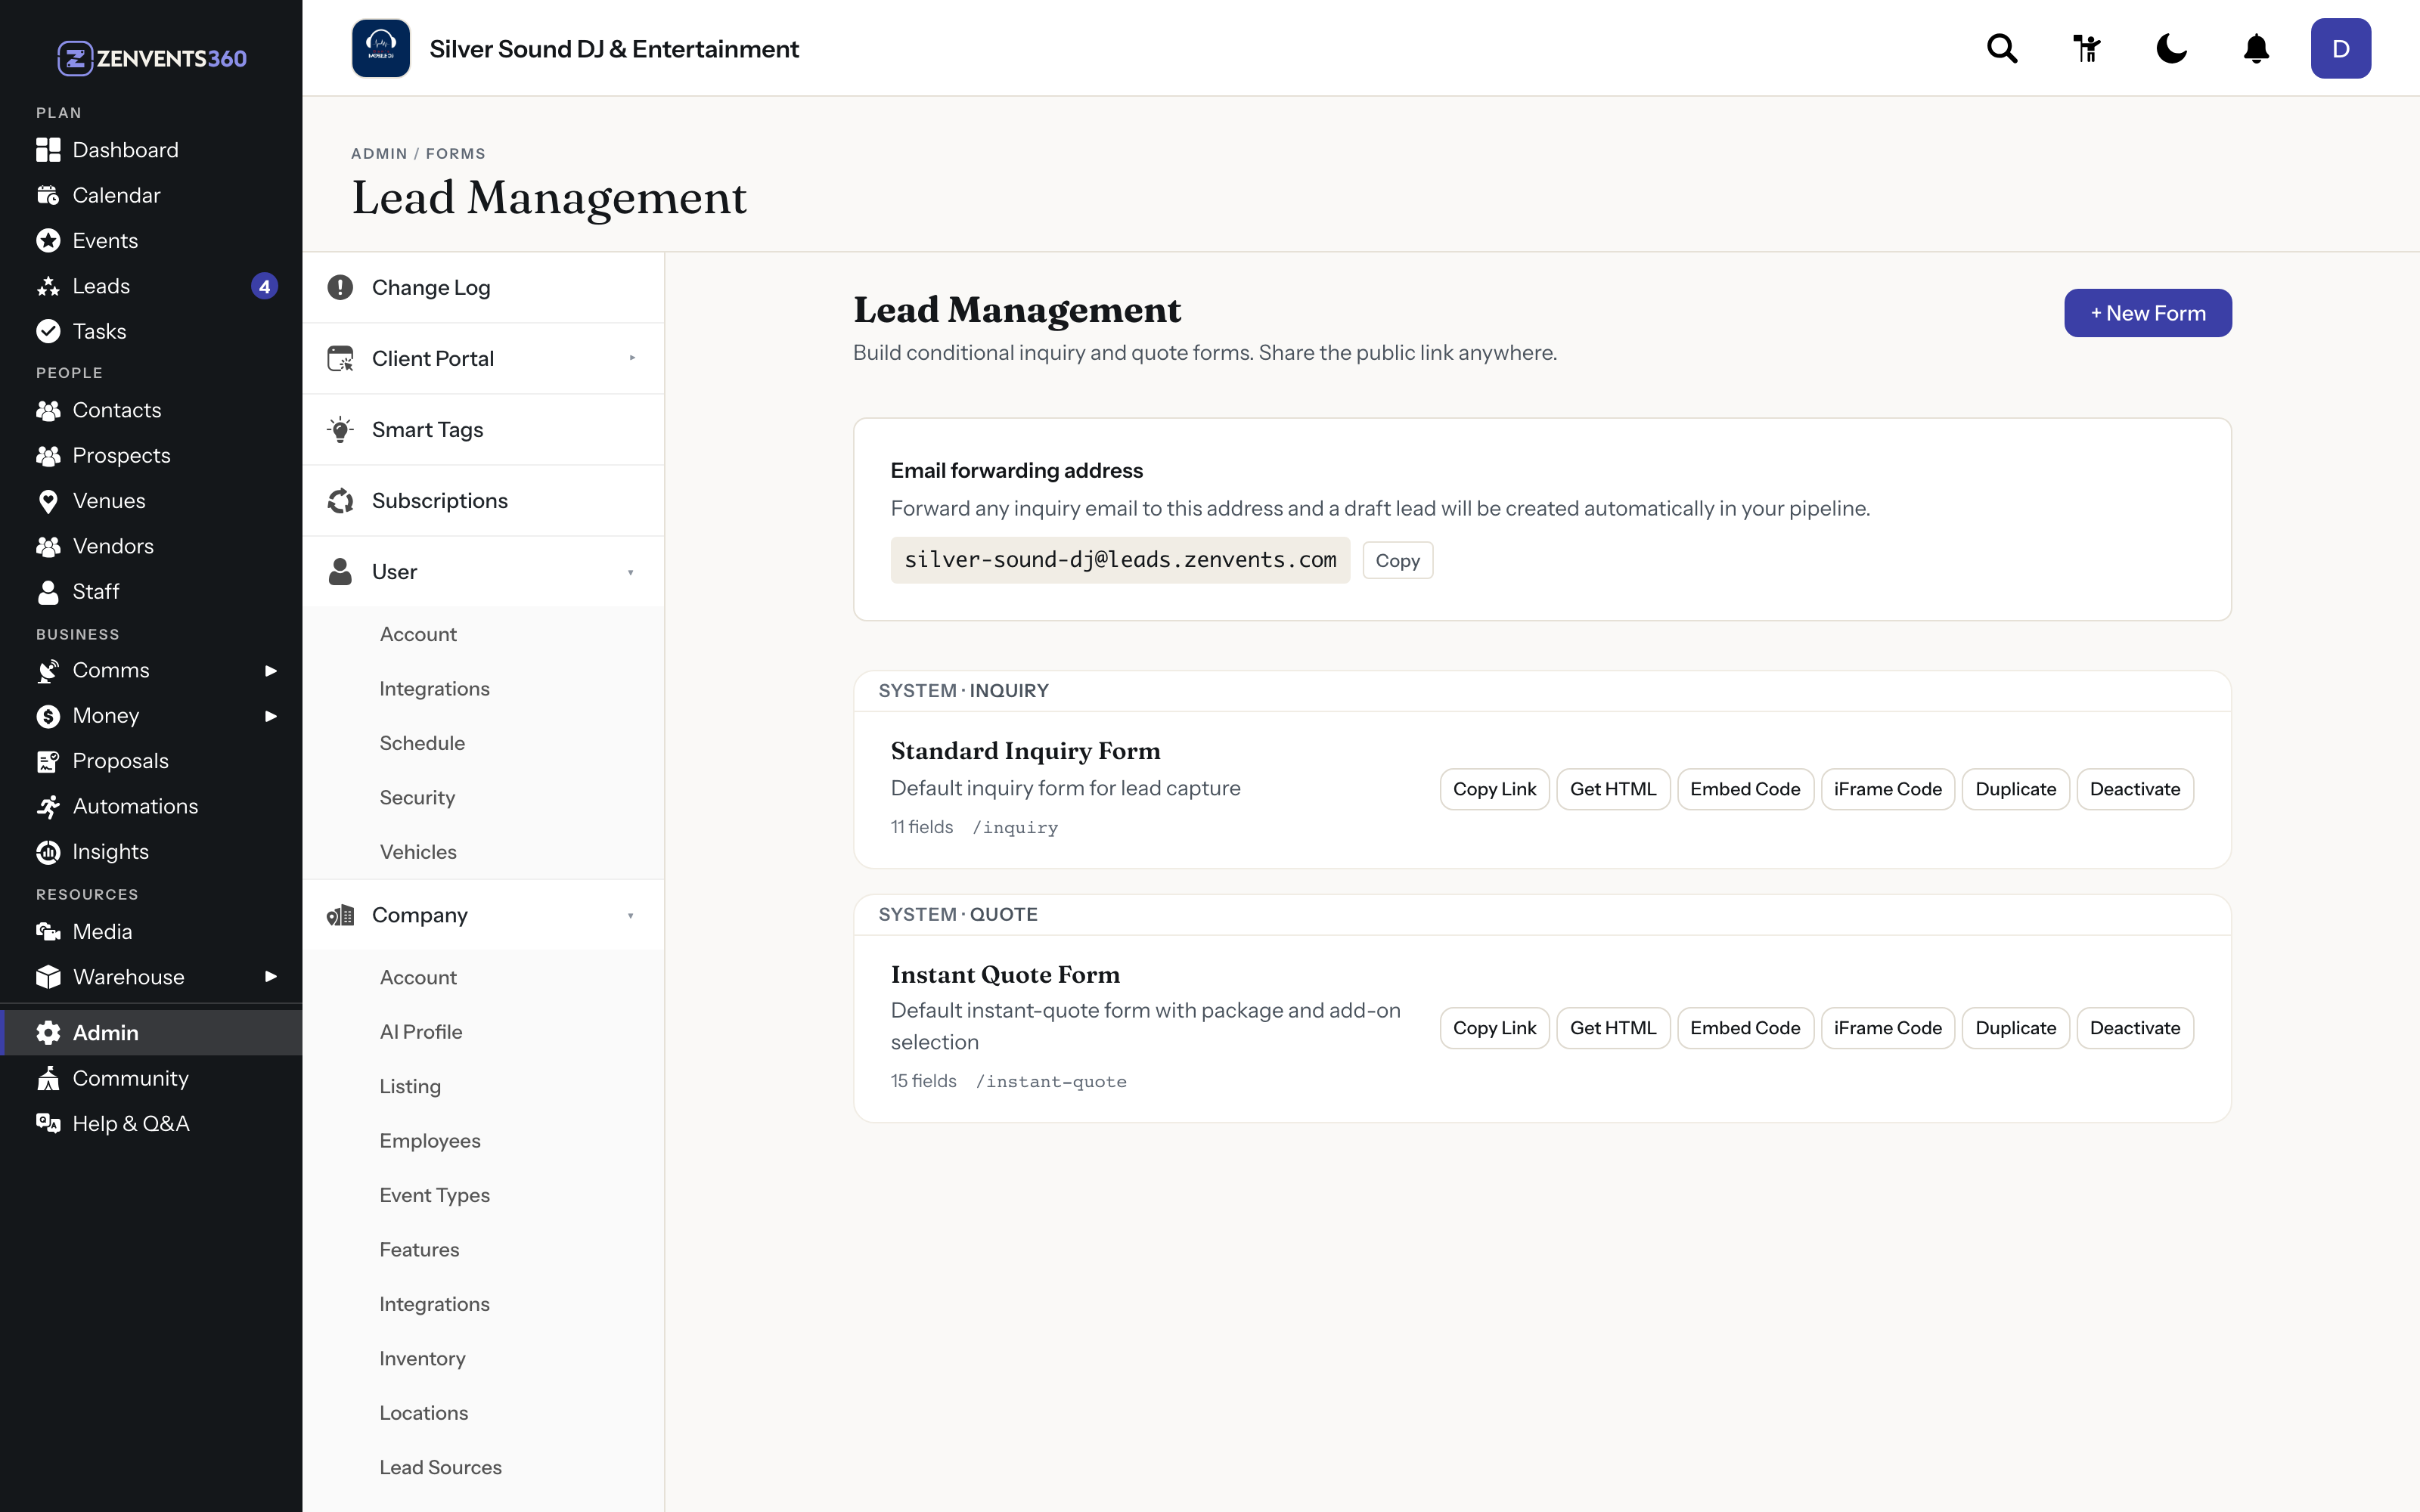This screenshot has width=2420, height=1512.
Task: Open Venues in the sidebar
Action: (x=151, y=500)
